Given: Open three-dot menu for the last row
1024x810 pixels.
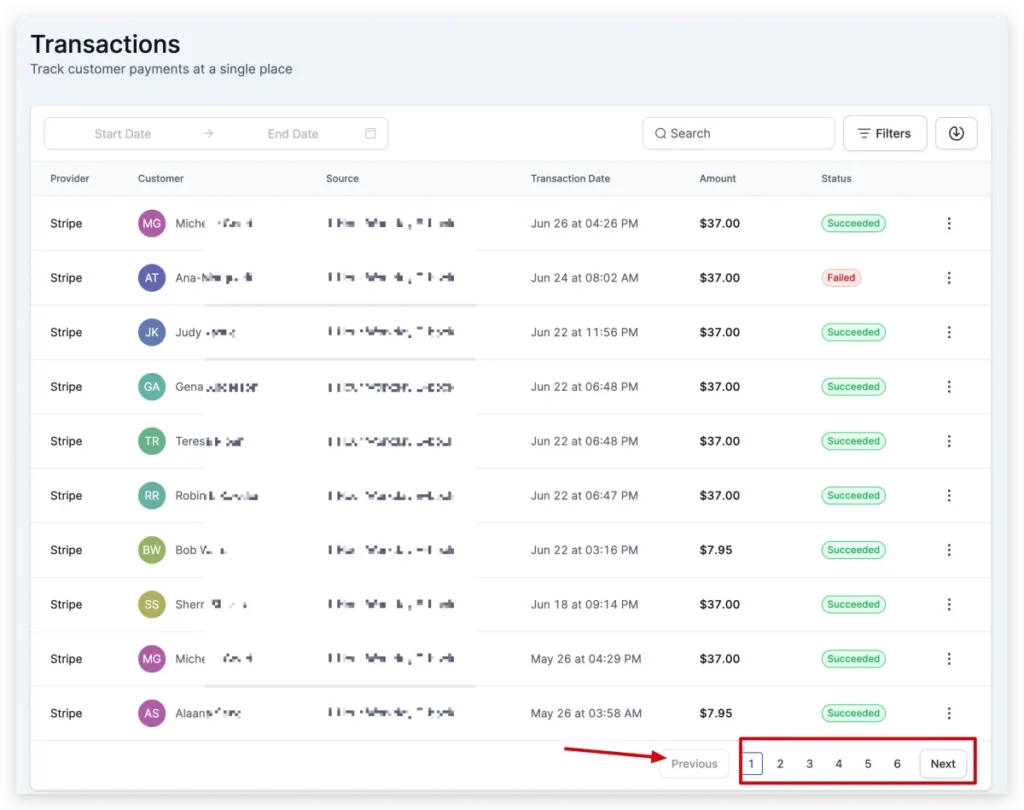Looking at the screenshot, I should click(948, 713).
